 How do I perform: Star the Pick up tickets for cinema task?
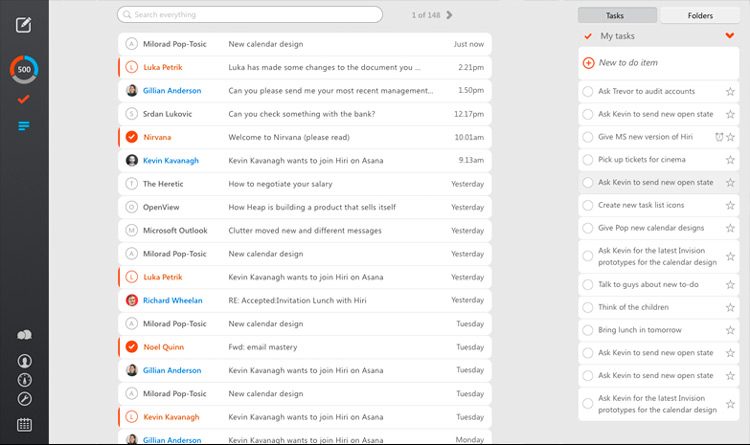click(x=730, y=160)
